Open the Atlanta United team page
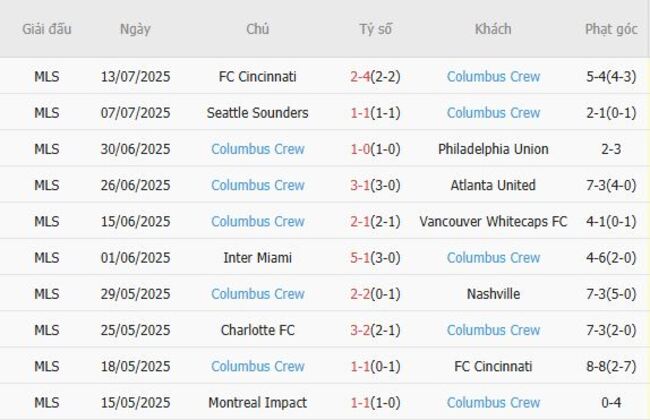 (x=493, y=185)
